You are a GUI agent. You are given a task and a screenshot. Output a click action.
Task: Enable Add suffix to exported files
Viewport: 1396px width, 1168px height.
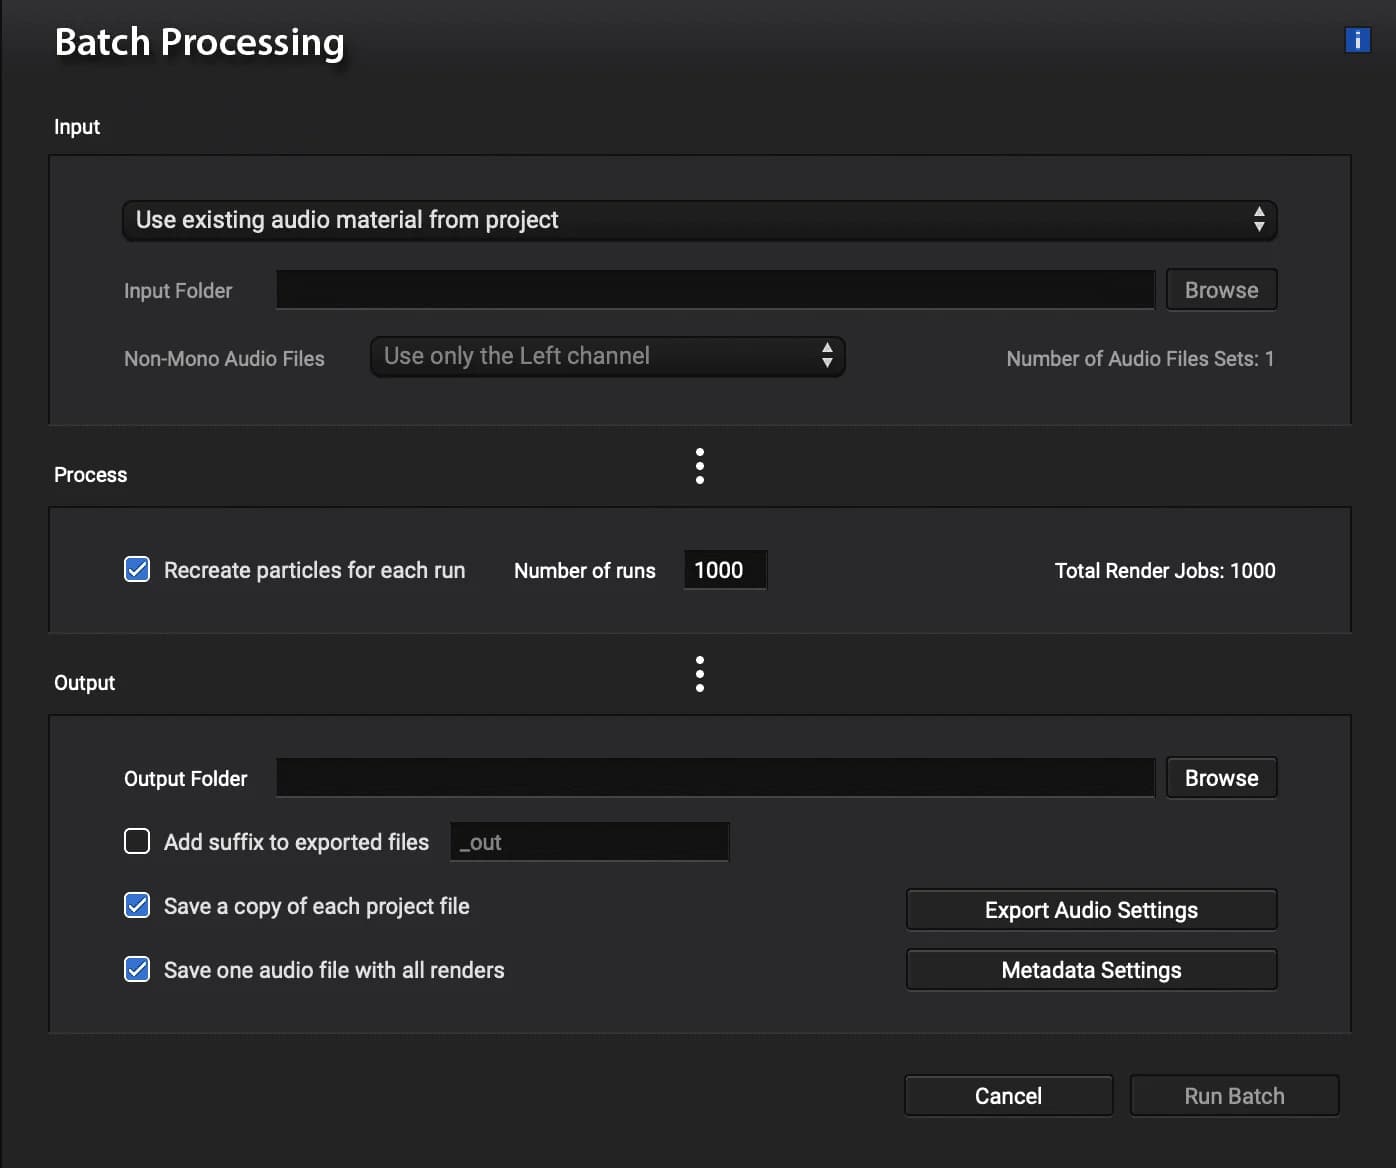coord(137,841)
